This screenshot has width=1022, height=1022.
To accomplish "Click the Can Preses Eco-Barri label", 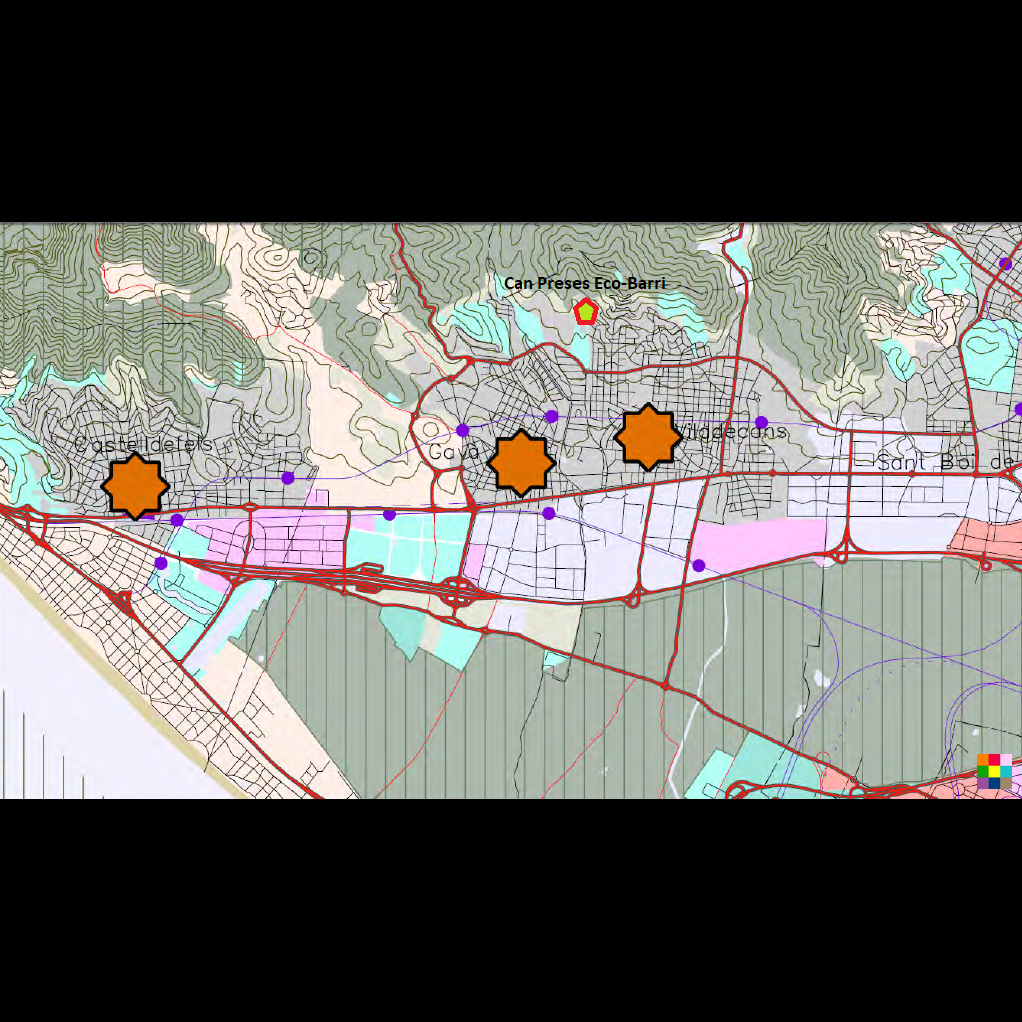I will point(584,284).
